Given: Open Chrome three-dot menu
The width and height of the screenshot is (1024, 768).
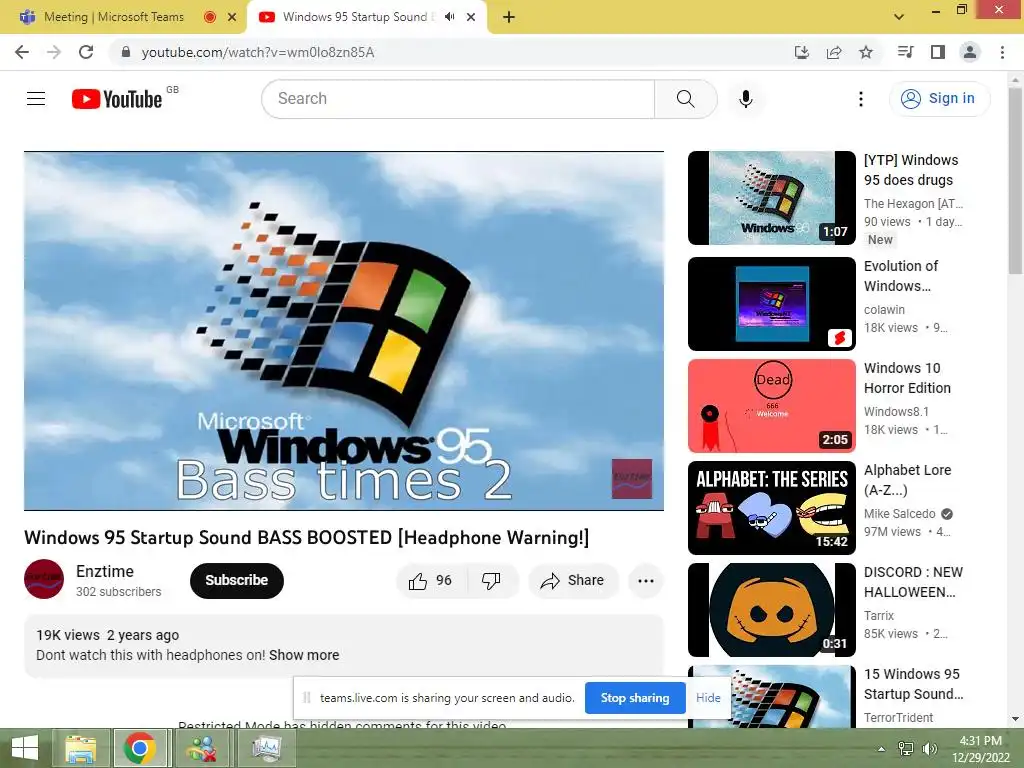Looking at the screenshot, I should tap(1002, 52).
